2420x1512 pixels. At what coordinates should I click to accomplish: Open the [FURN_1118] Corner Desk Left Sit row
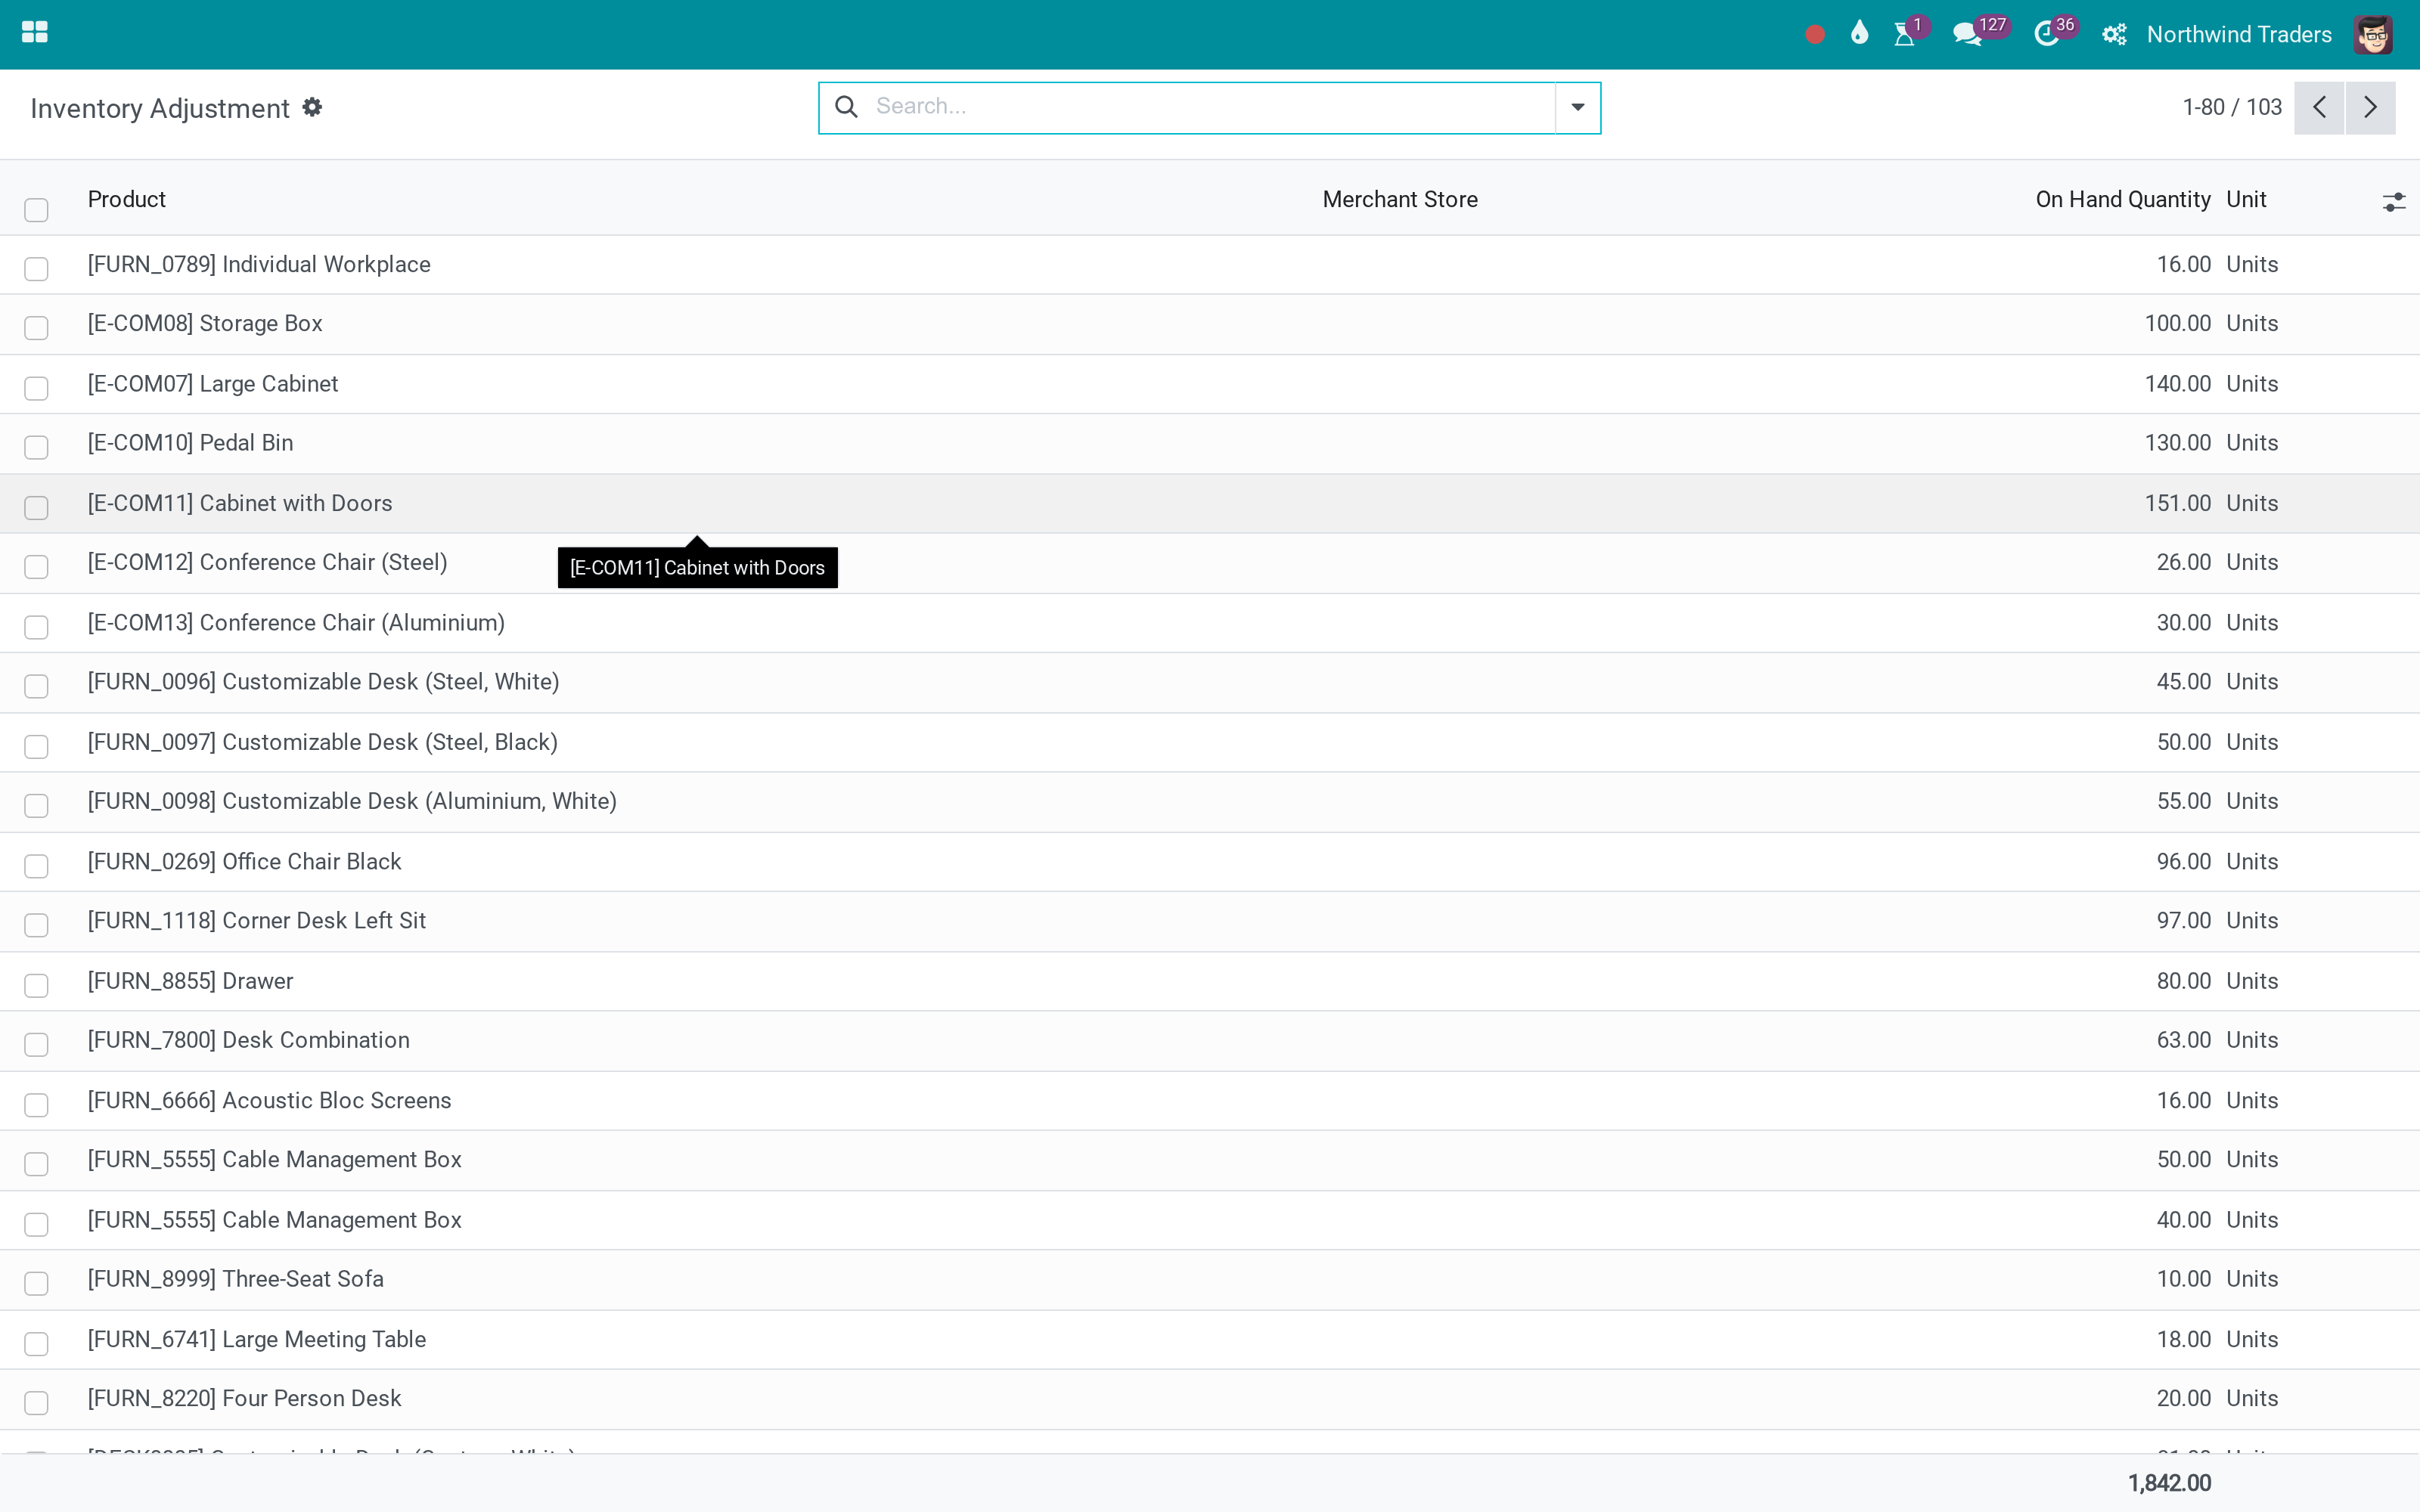click(1210, 921)
